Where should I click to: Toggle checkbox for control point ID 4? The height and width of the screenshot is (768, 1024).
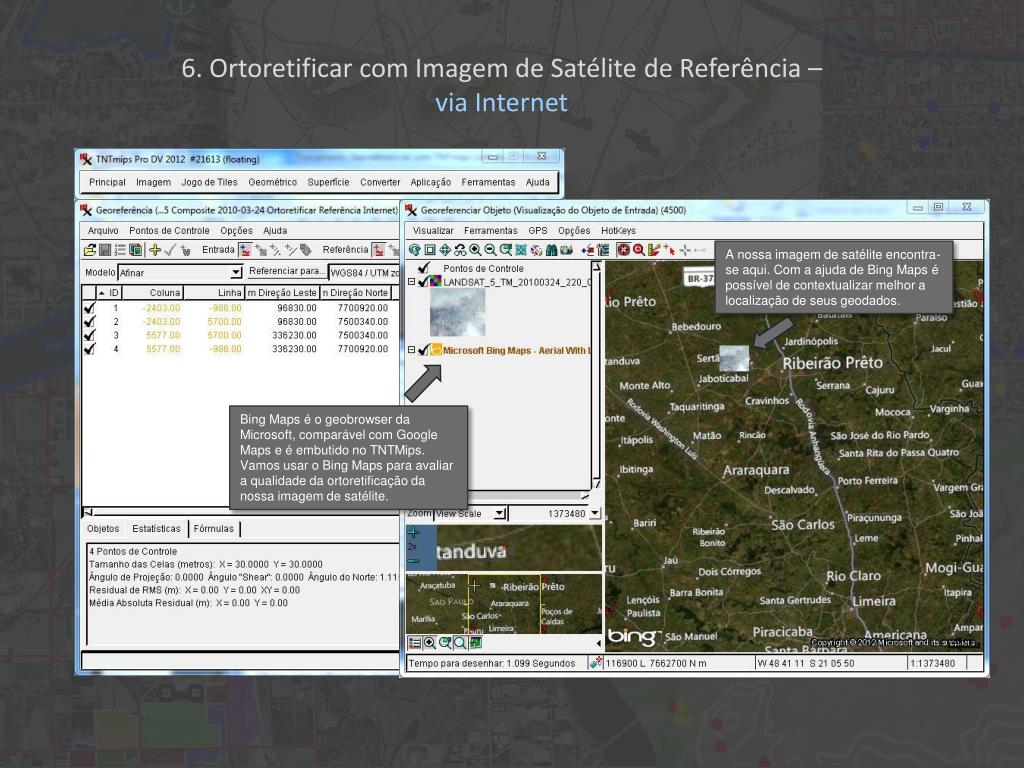click(90, 349)
